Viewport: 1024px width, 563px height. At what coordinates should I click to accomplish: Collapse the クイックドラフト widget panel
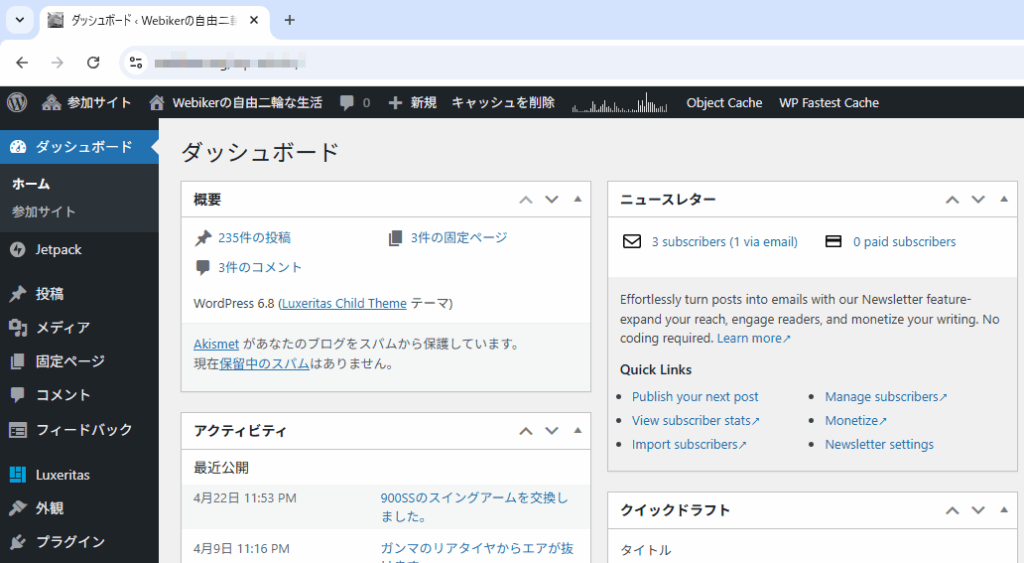[1004, 510]
